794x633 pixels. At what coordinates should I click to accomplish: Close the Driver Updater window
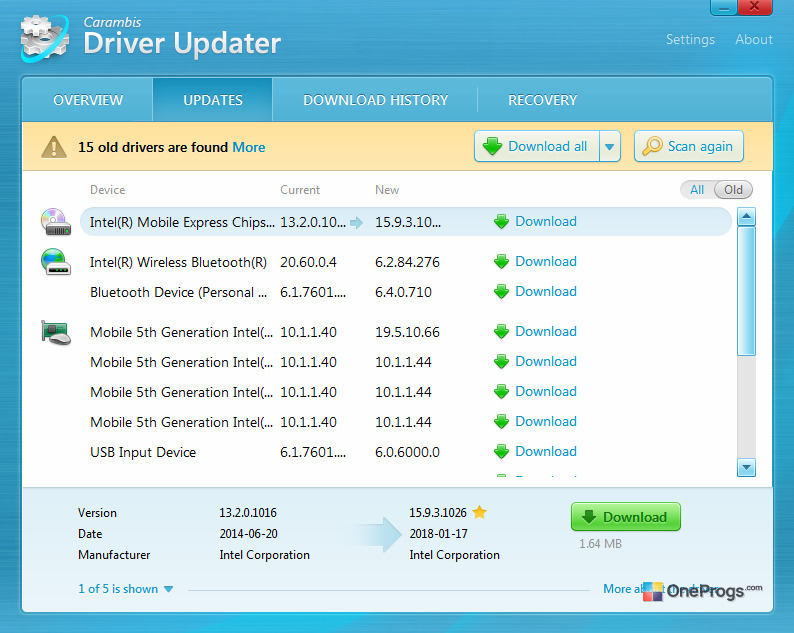pyautogui.click(x=755, y=7)
